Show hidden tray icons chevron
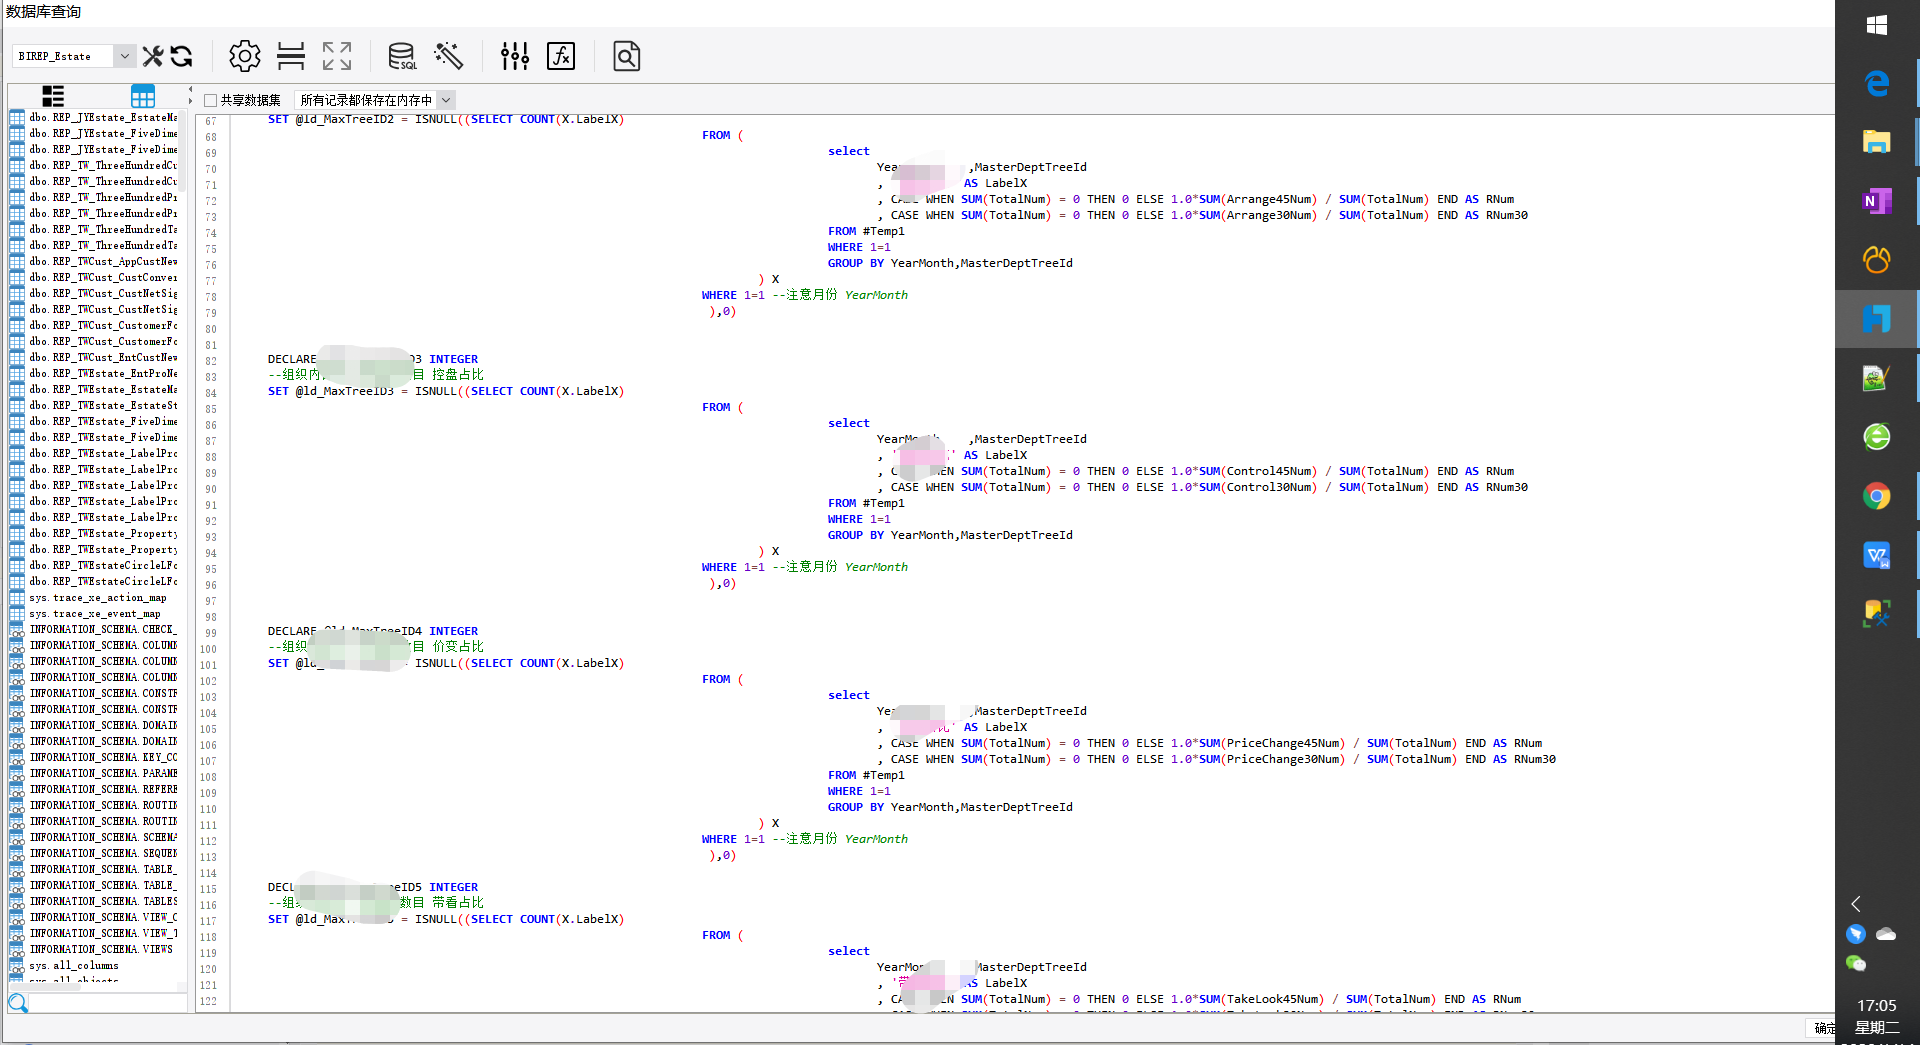The width and height of the screenshot is (1920, 1045). click(1856, 904)
